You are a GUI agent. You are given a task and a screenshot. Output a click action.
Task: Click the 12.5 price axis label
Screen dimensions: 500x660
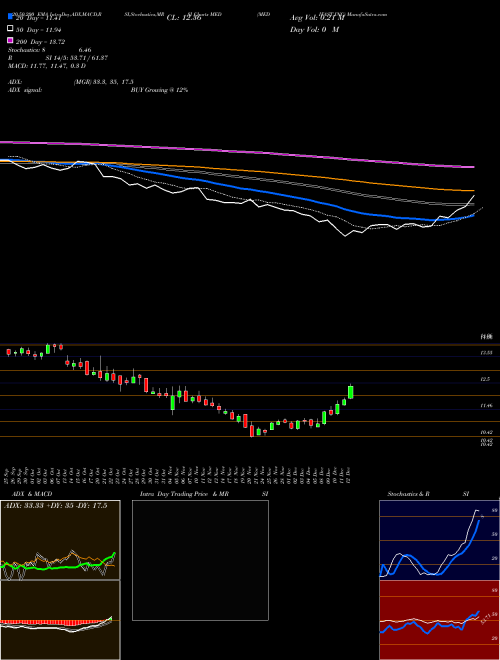click(x=485, y=379)
